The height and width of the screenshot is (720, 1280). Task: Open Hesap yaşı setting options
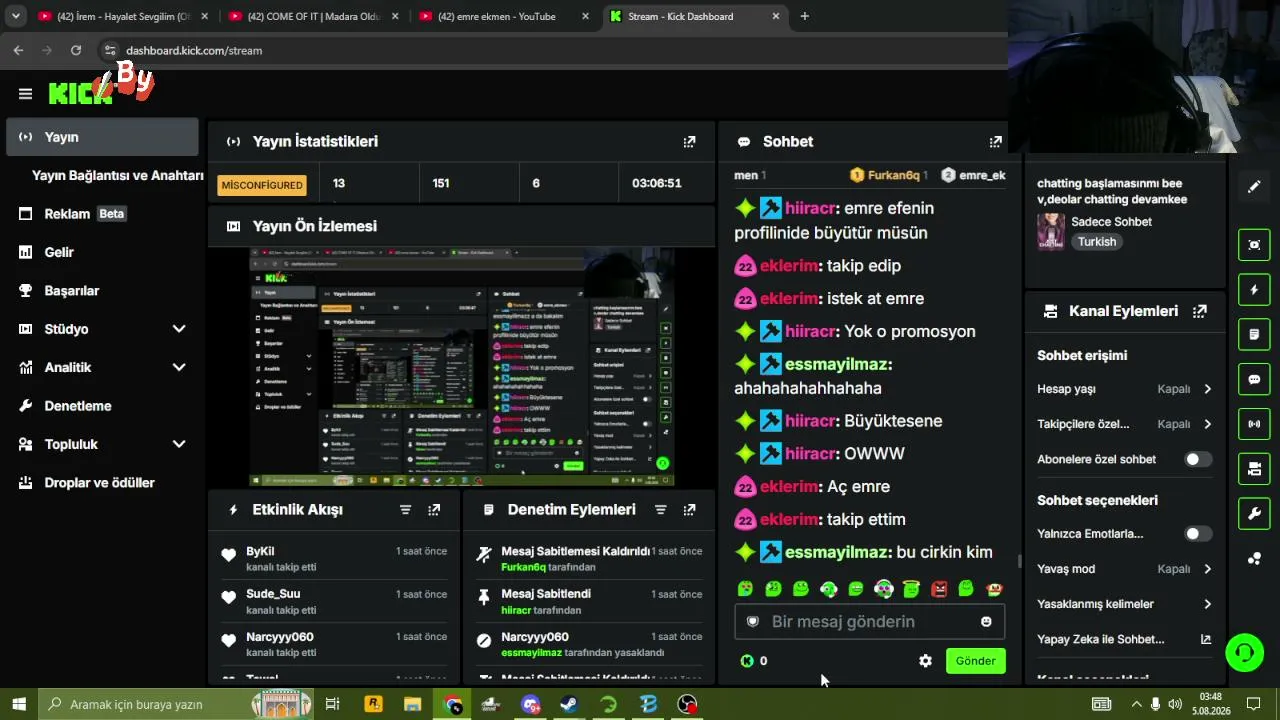pyautogui.click(x=1124, y=389)
